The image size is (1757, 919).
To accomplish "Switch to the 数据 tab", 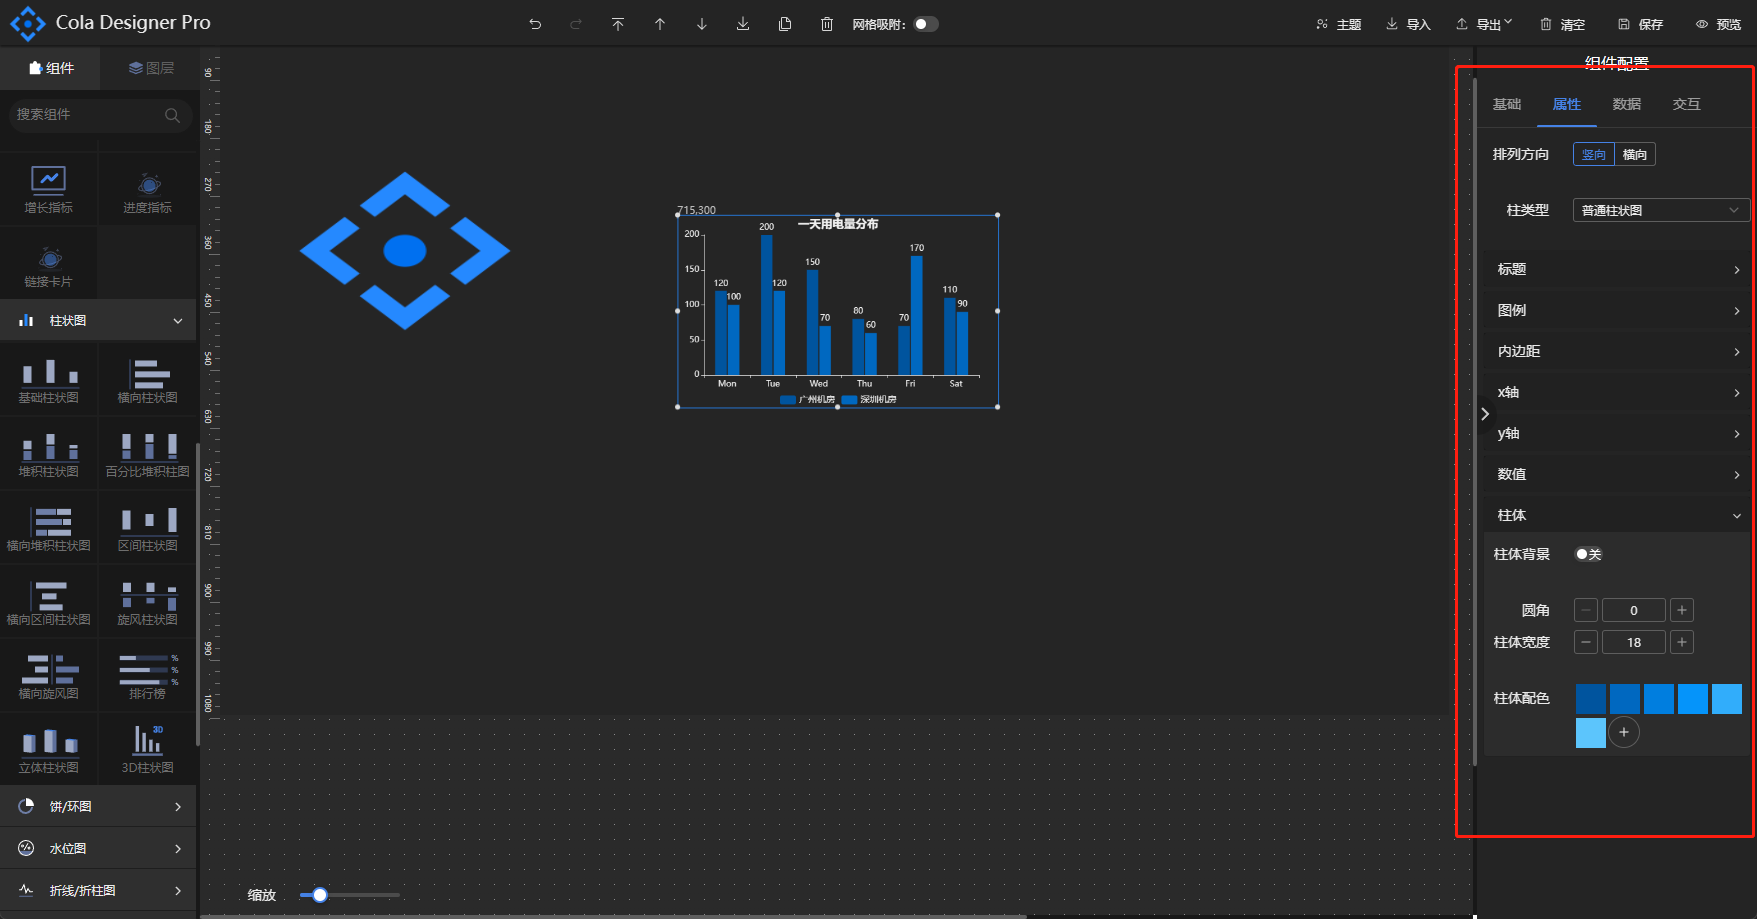I will (x=1626, y=104).
